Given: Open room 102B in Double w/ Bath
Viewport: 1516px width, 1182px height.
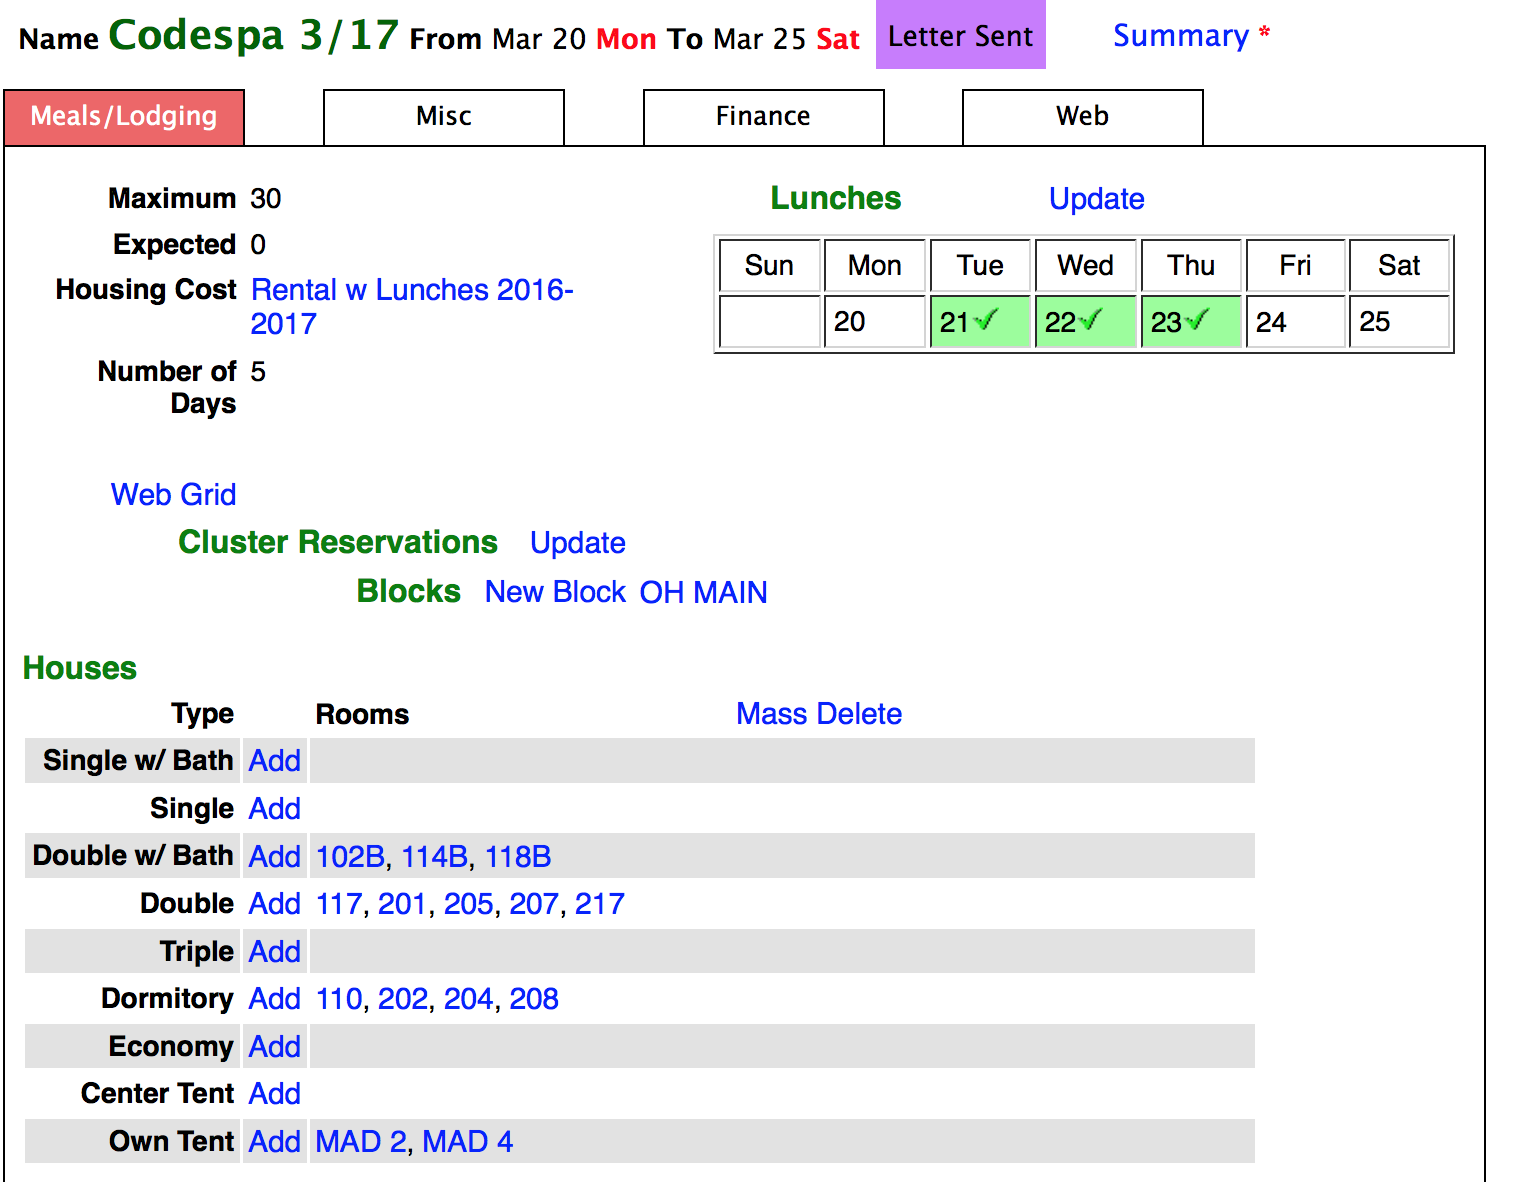Looking at the screenshot, I should click(350, 857).
